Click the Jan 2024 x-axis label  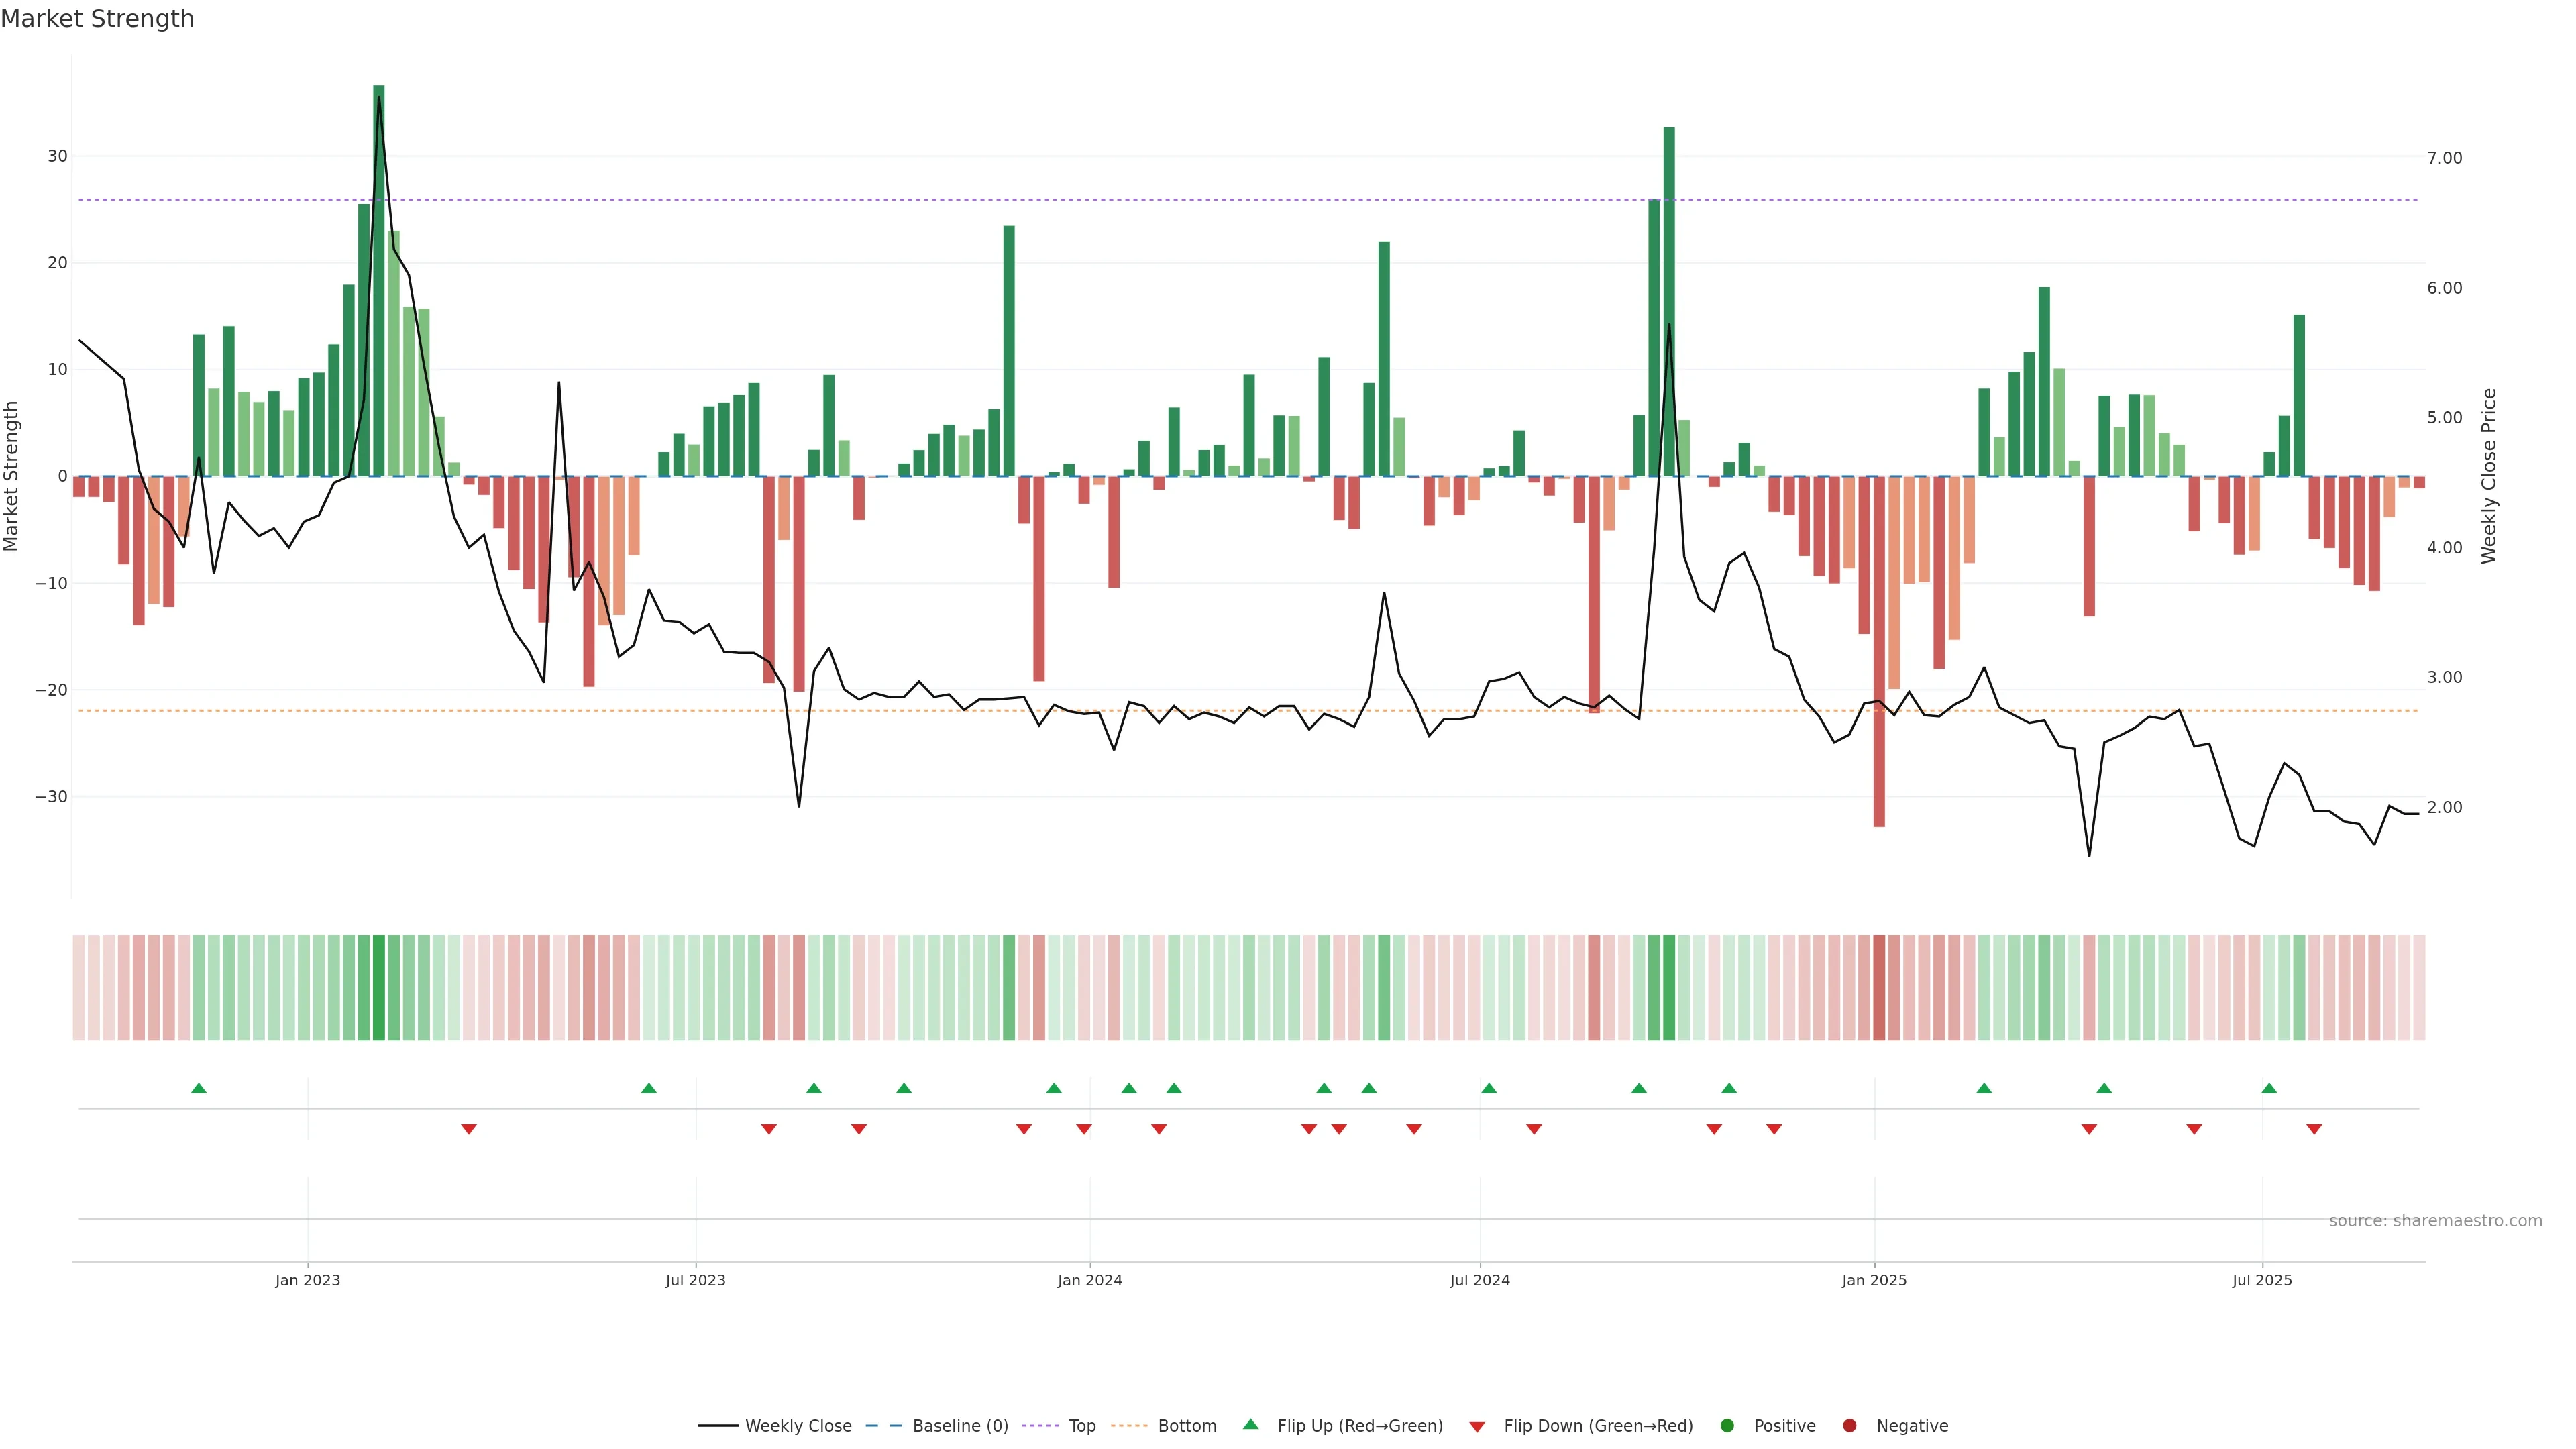pyautogui.click(x=1090, y=1280)
